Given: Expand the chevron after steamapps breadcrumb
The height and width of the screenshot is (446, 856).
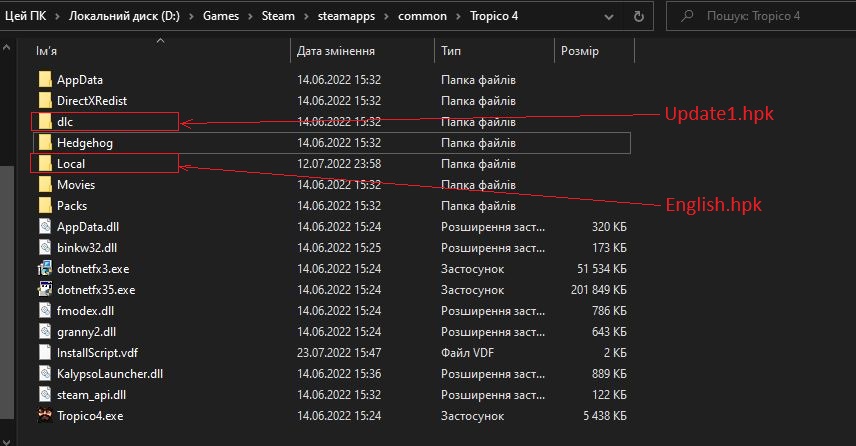Looking at the screenshot, I should pyautogui.click(x=387, y=16).
